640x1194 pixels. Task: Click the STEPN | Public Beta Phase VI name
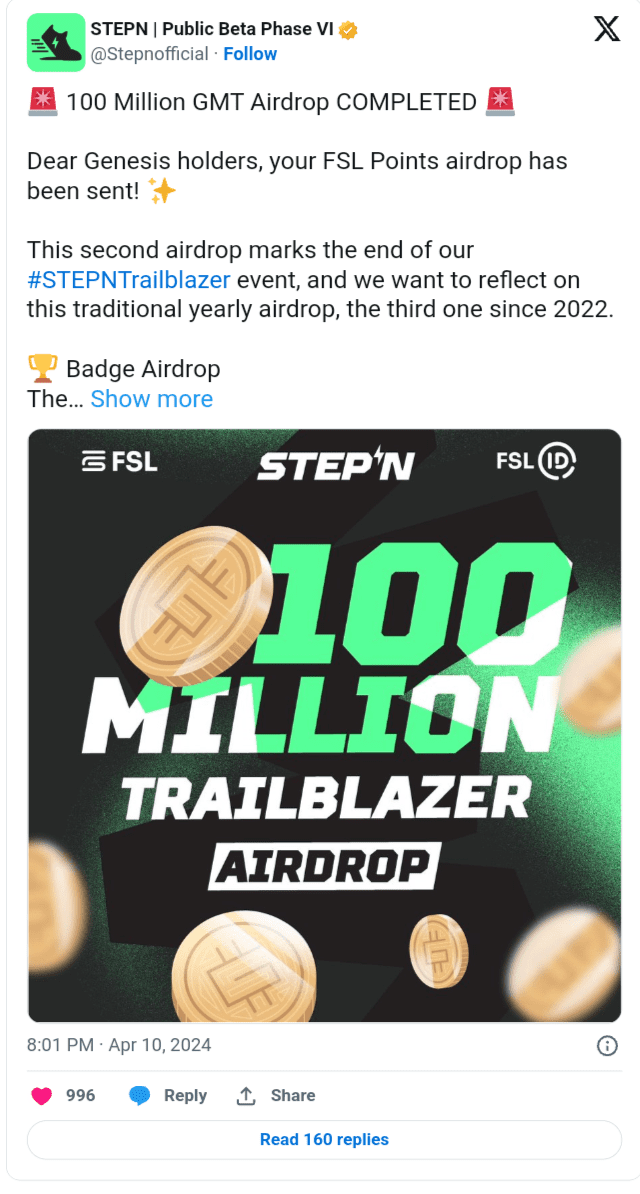coord(212,29)
